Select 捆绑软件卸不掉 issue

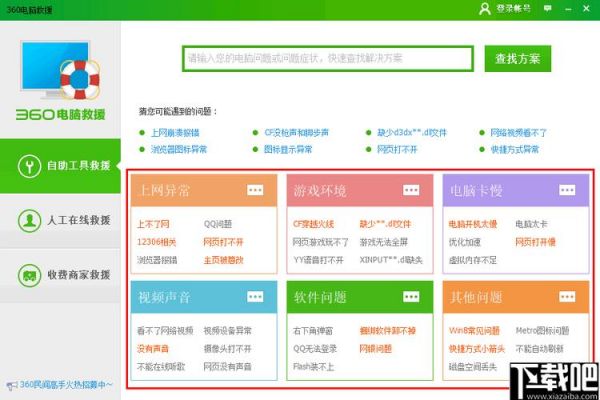[388, 331]
